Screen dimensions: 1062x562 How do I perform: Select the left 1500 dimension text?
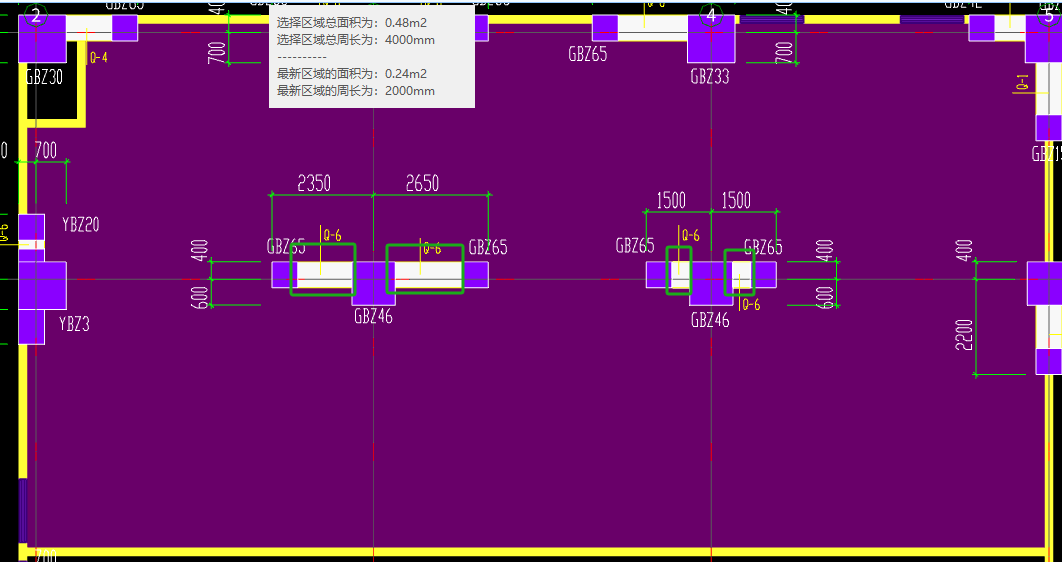coord(671,200)
